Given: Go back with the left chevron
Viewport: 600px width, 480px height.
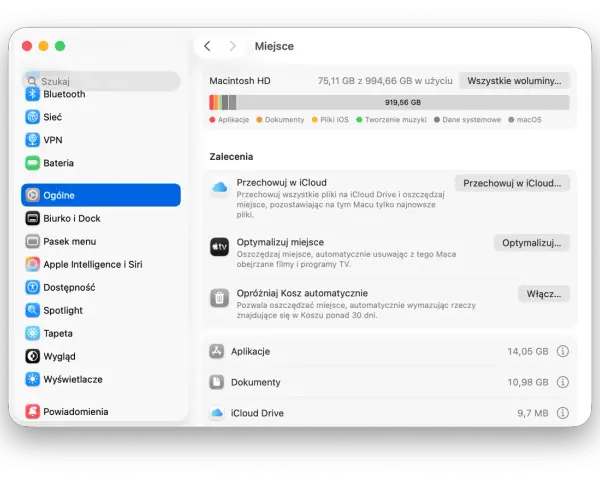Looking at the screenshot, I should pyautogui.click(x=207, y=46).
